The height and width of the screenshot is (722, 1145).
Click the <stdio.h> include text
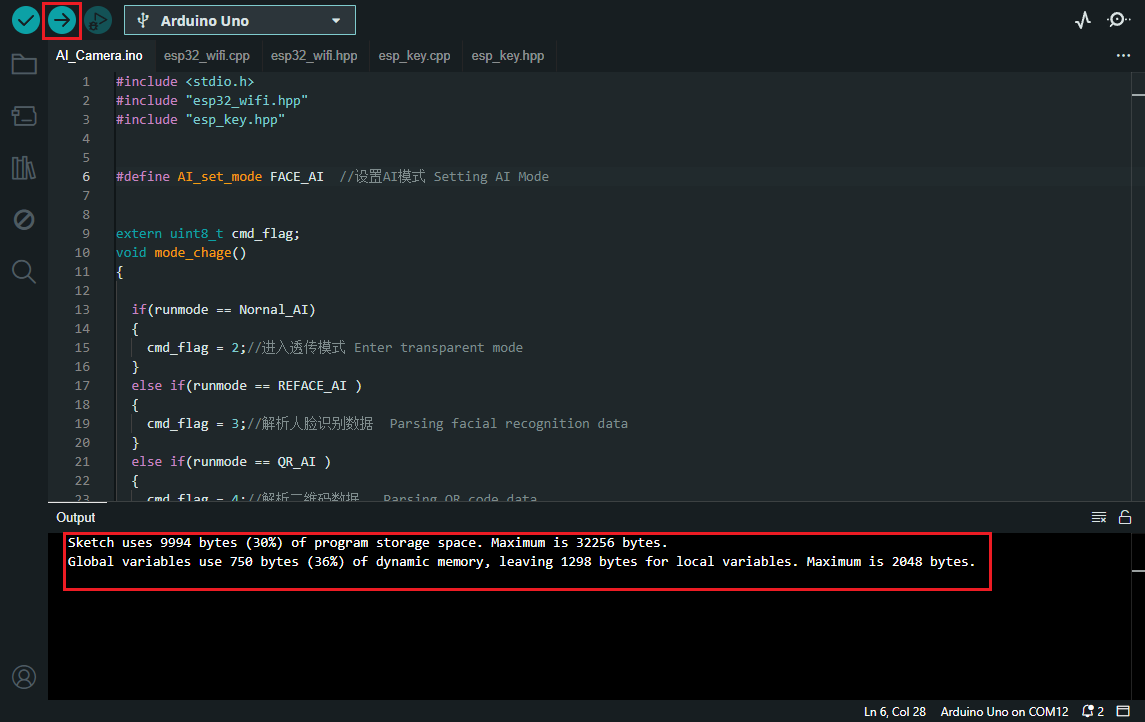point(220,82)
